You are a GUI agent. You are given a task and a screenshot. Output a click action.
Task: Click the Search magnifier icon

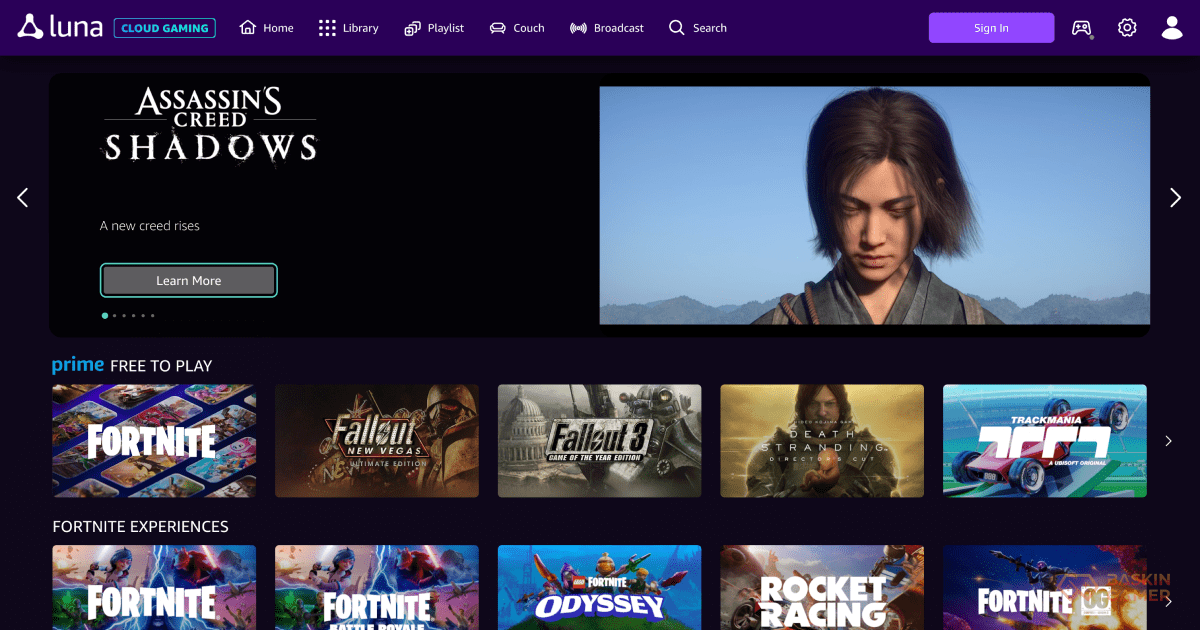[677, 28]
